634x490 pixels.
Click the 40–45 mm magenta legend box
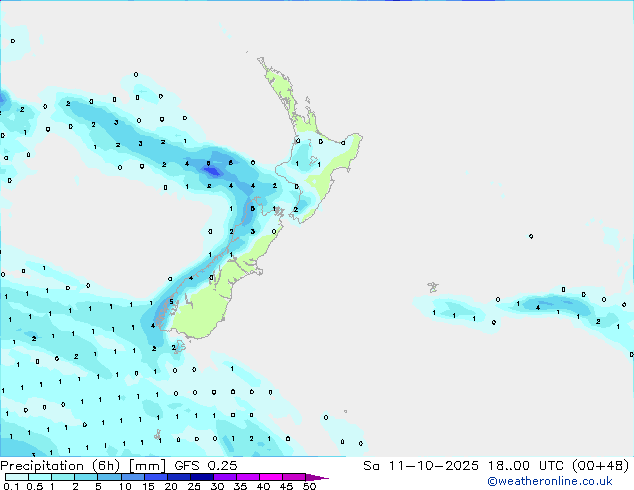pos(271,477)
